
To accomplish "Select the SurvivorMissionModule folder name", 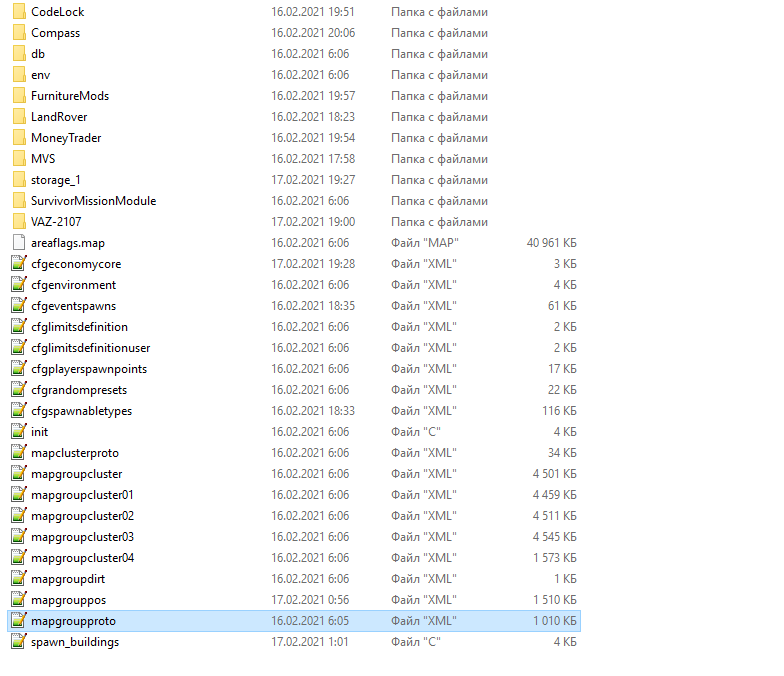I will (x=94, y=200).
